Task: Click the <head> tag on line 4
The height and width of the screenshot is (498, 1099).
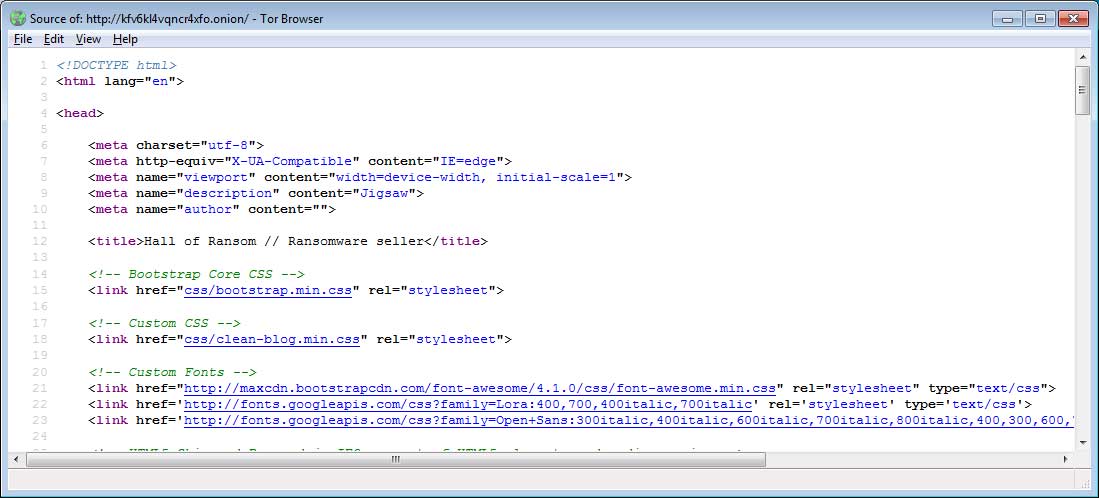Action: click(80, 113)
